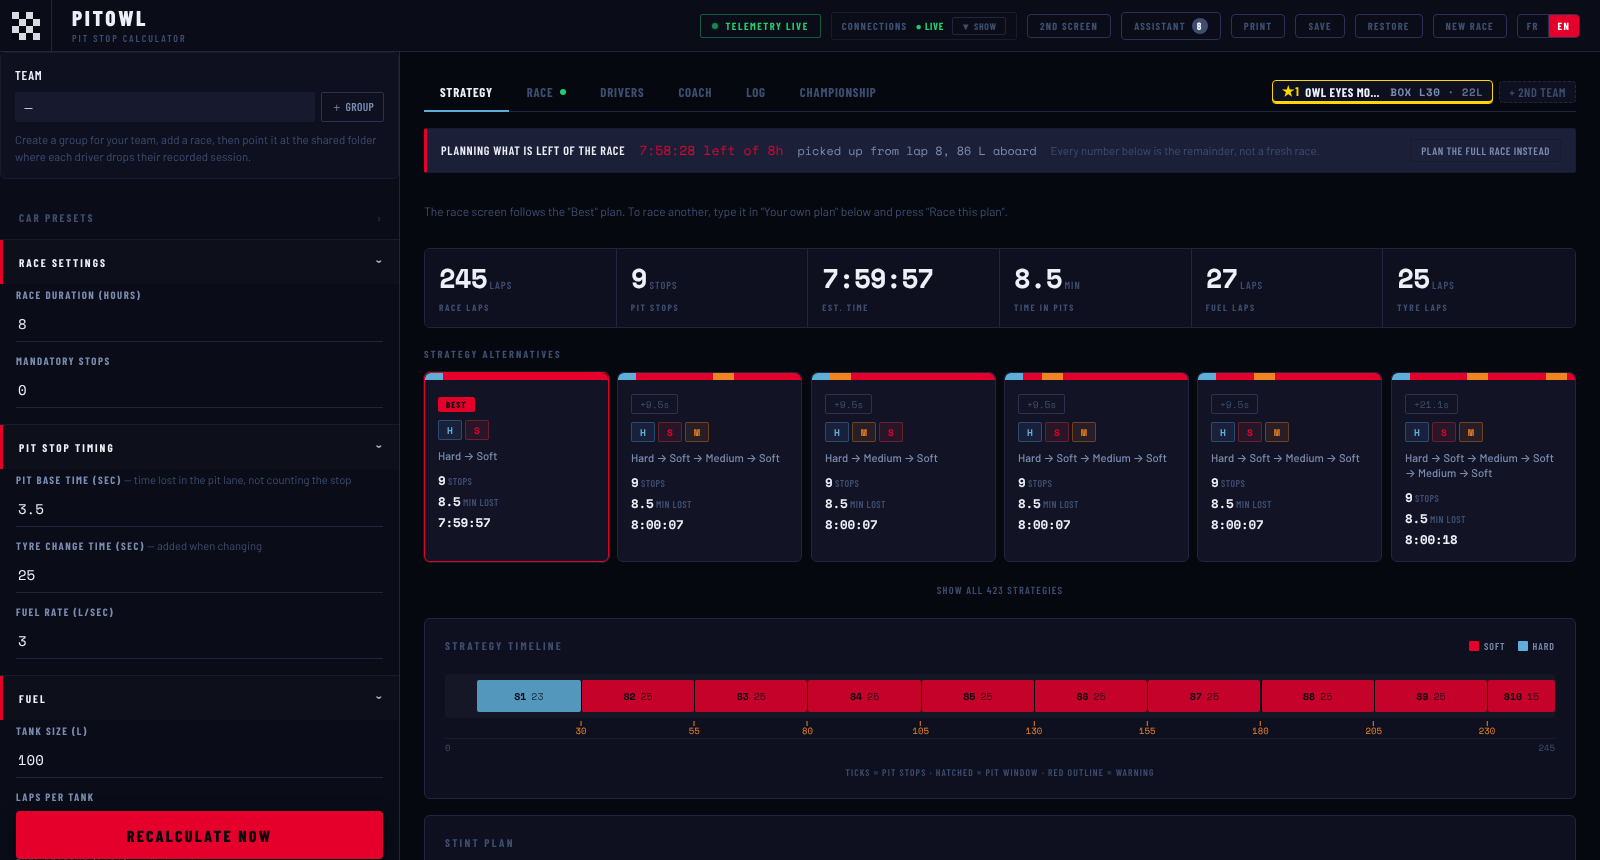The height and width of the screenshot is (860, 1600).
Task: Toggle Telemetry Live indicator
Action: 760,26
